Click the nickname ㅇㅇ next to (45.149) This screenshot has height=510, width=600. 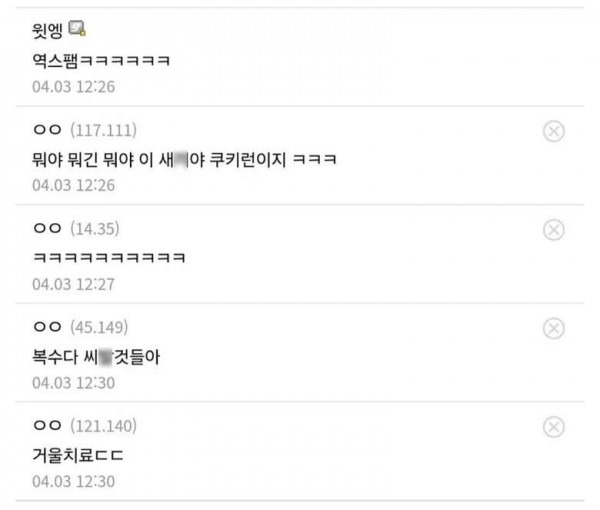(x=47, y=327)
